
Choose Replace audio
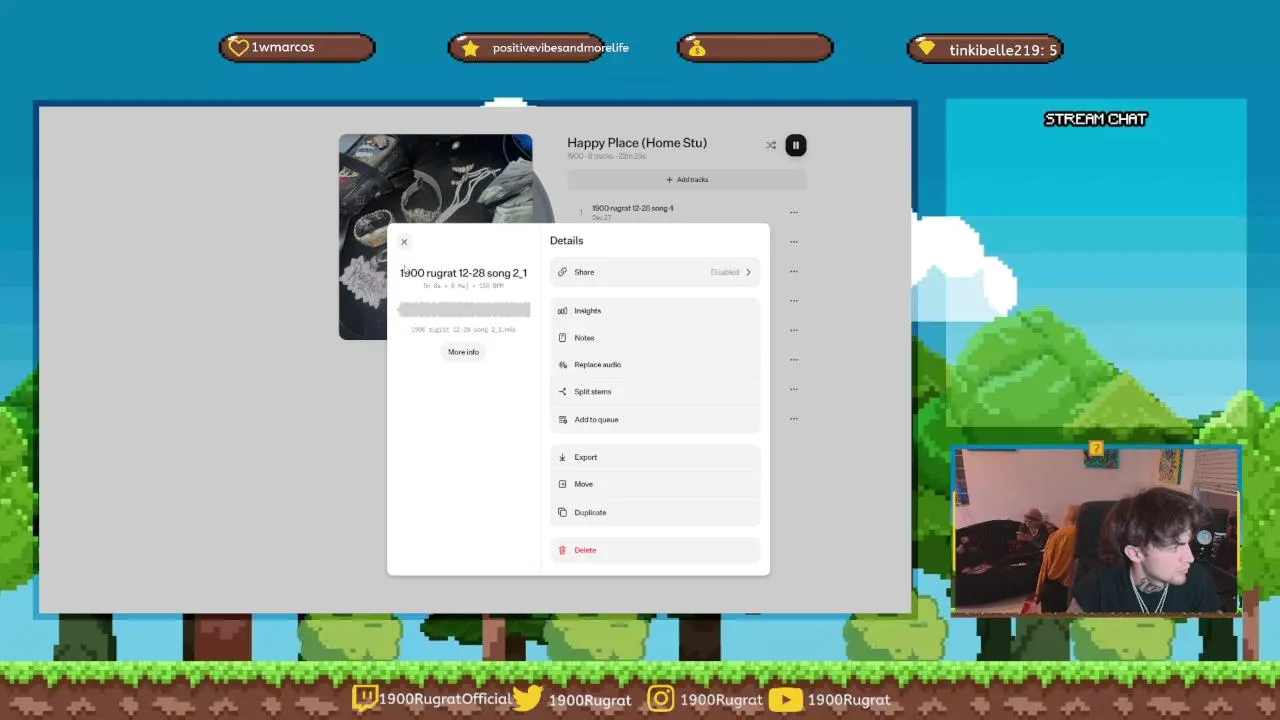(655, 365)
